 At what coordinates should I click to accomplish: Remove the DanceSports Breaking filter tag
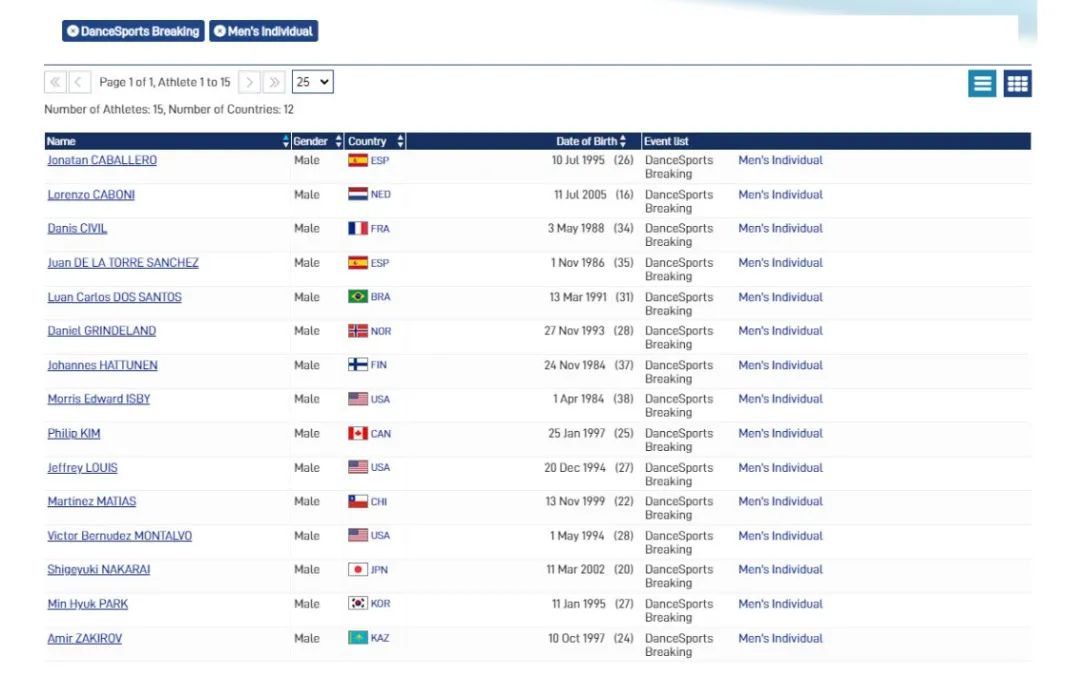[73, 32]
